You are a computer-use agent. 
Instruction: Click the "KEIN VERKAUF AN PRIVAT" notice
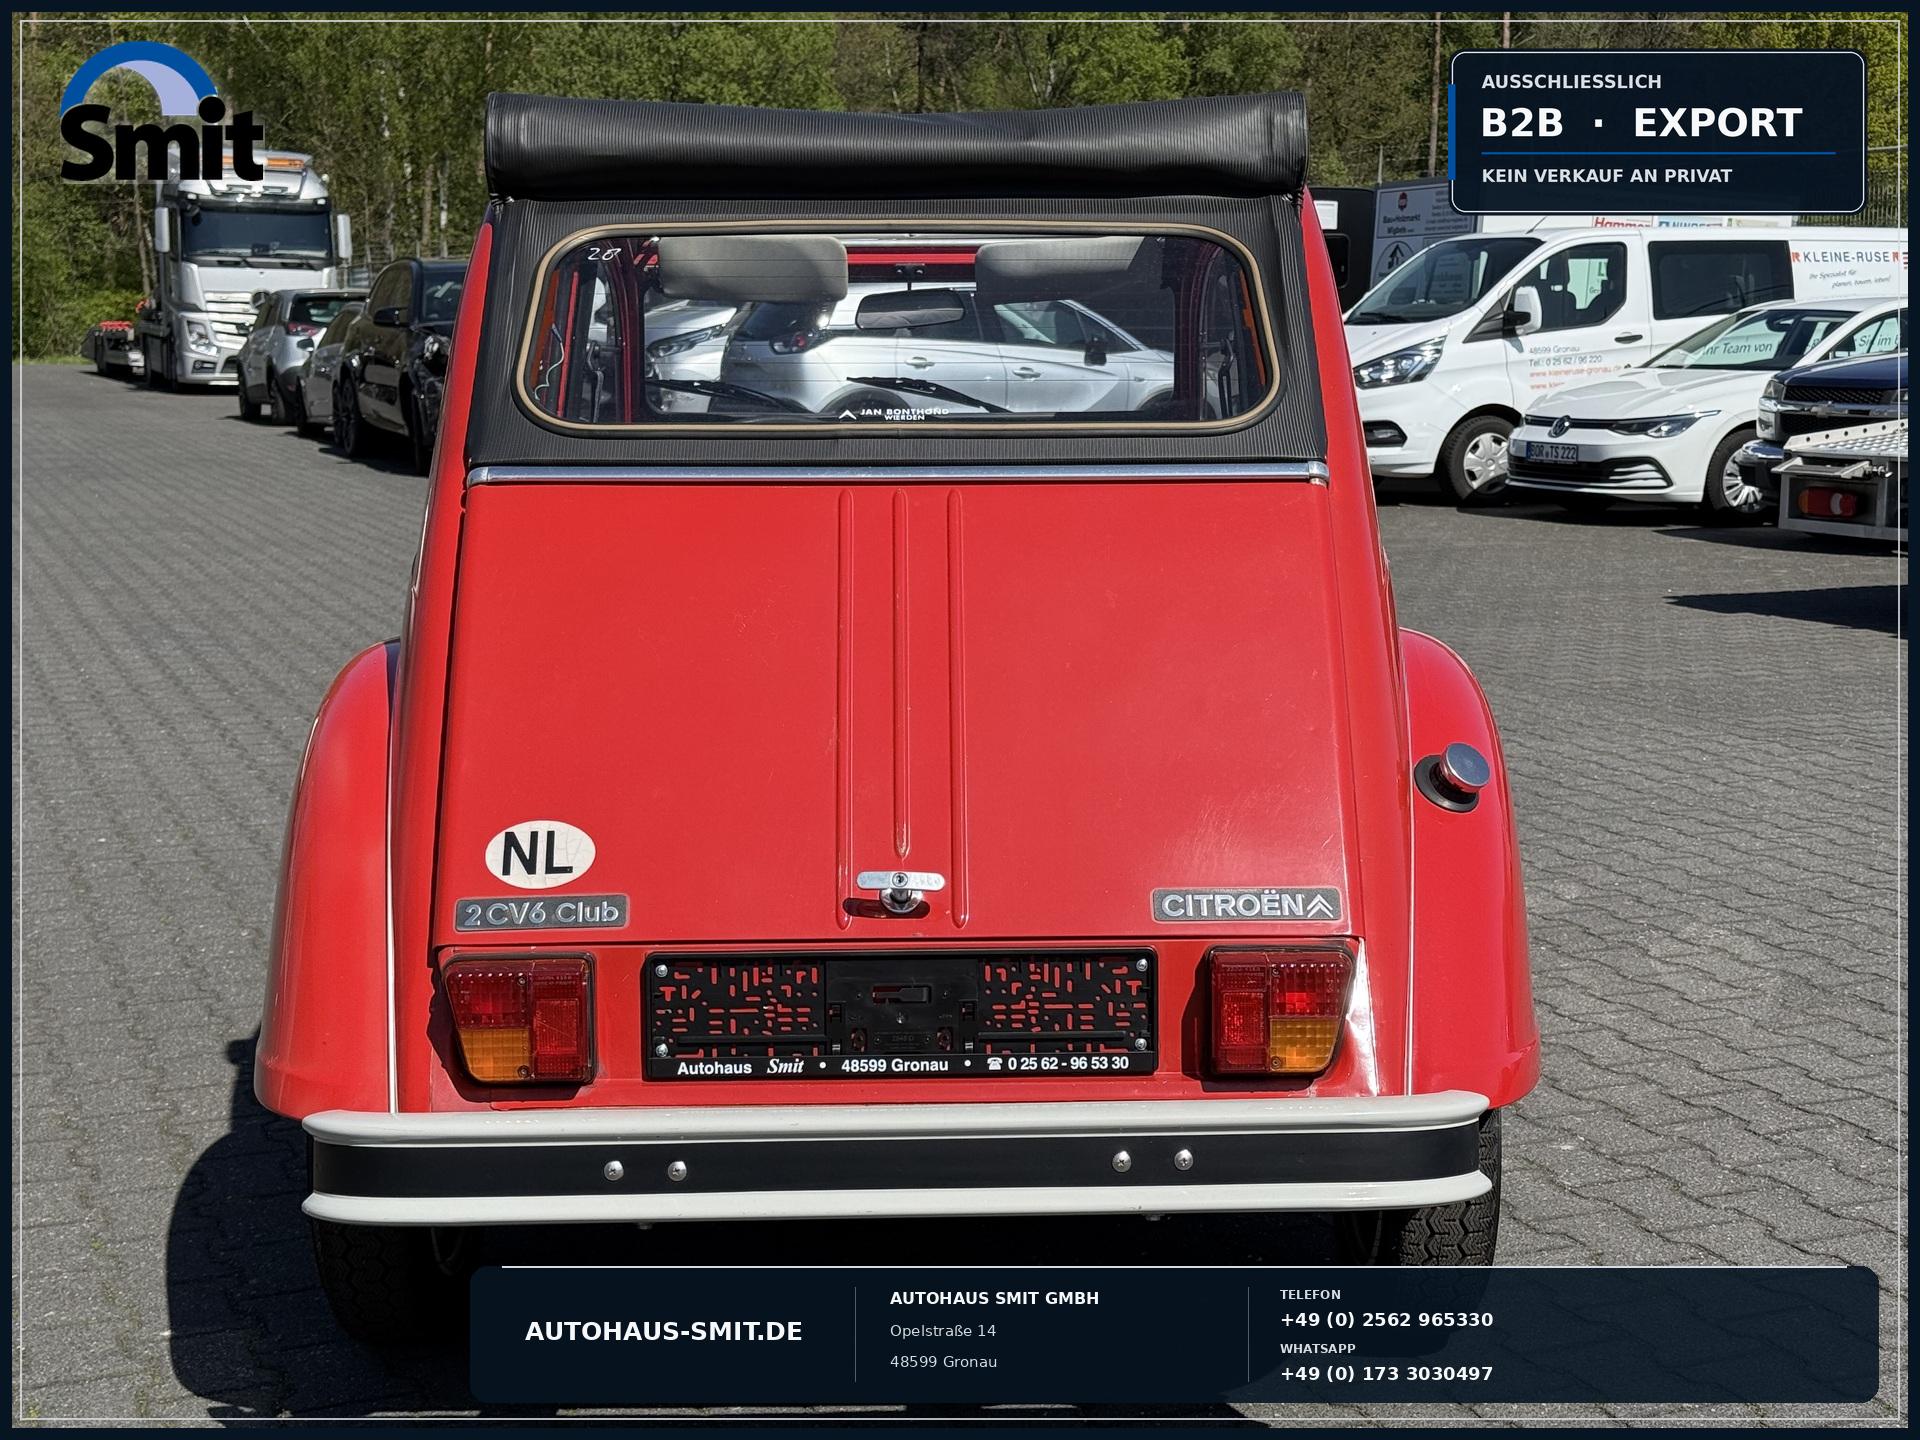pos(1606,176)
